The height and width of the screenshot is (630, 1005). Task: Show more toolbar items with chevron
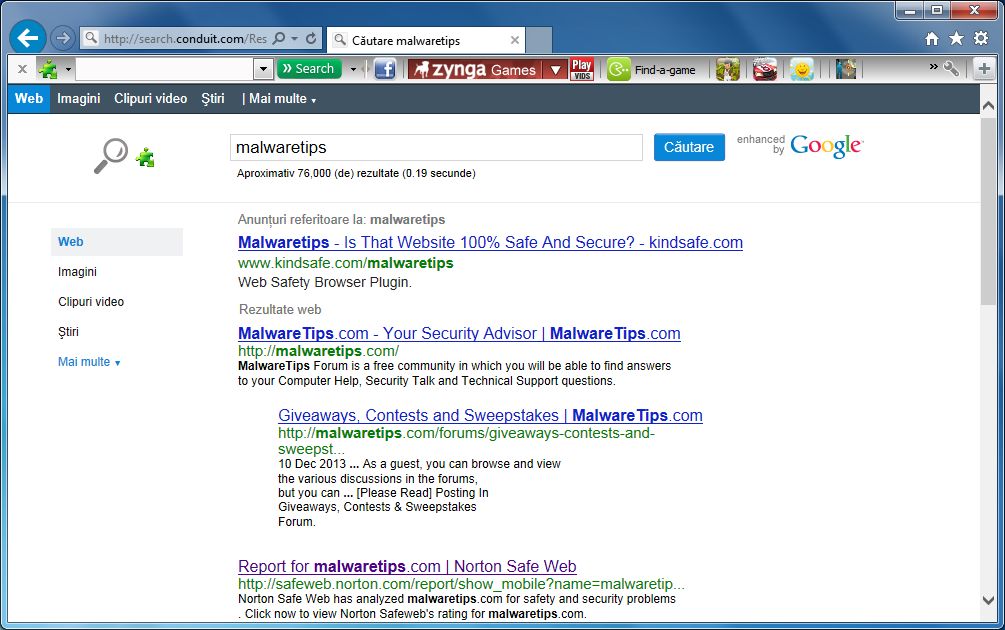(933, 67)
